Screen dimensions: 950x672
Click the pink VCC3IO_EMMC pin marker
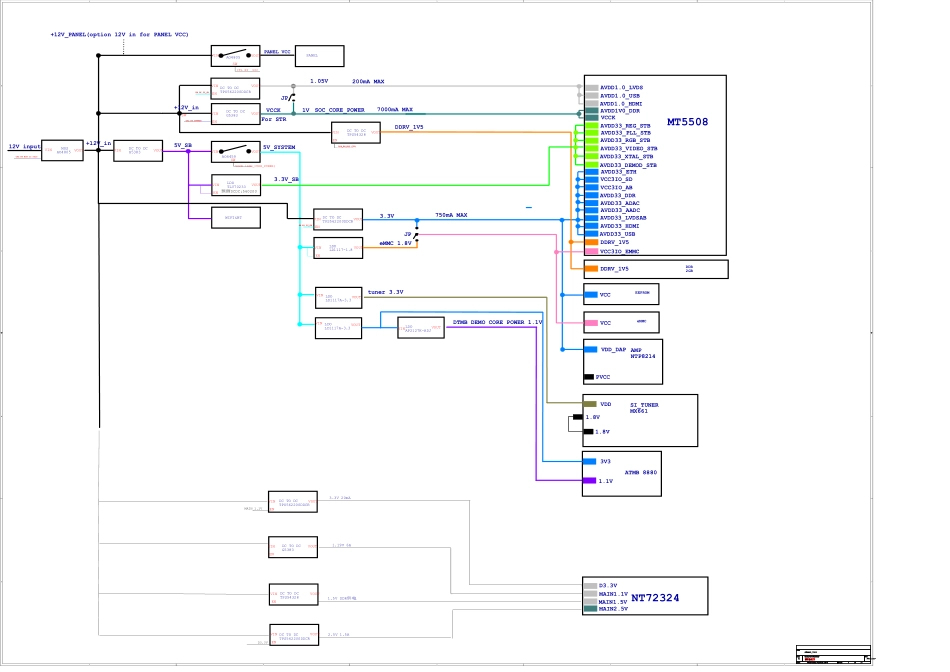click(591, 252)
